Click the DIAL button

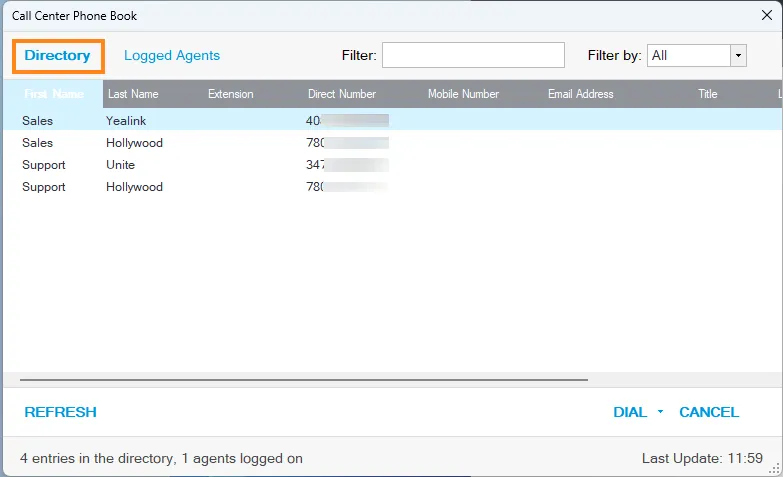click(630, 412)
